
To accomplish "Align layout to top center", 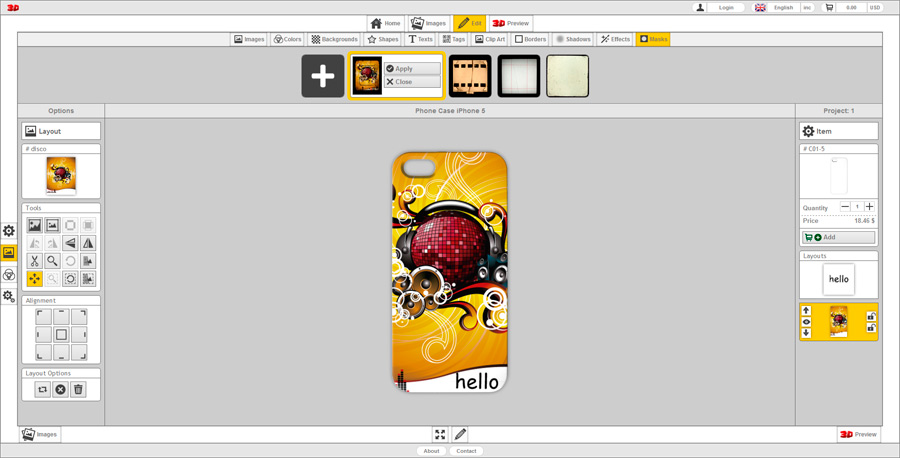I will coord(61,317).
